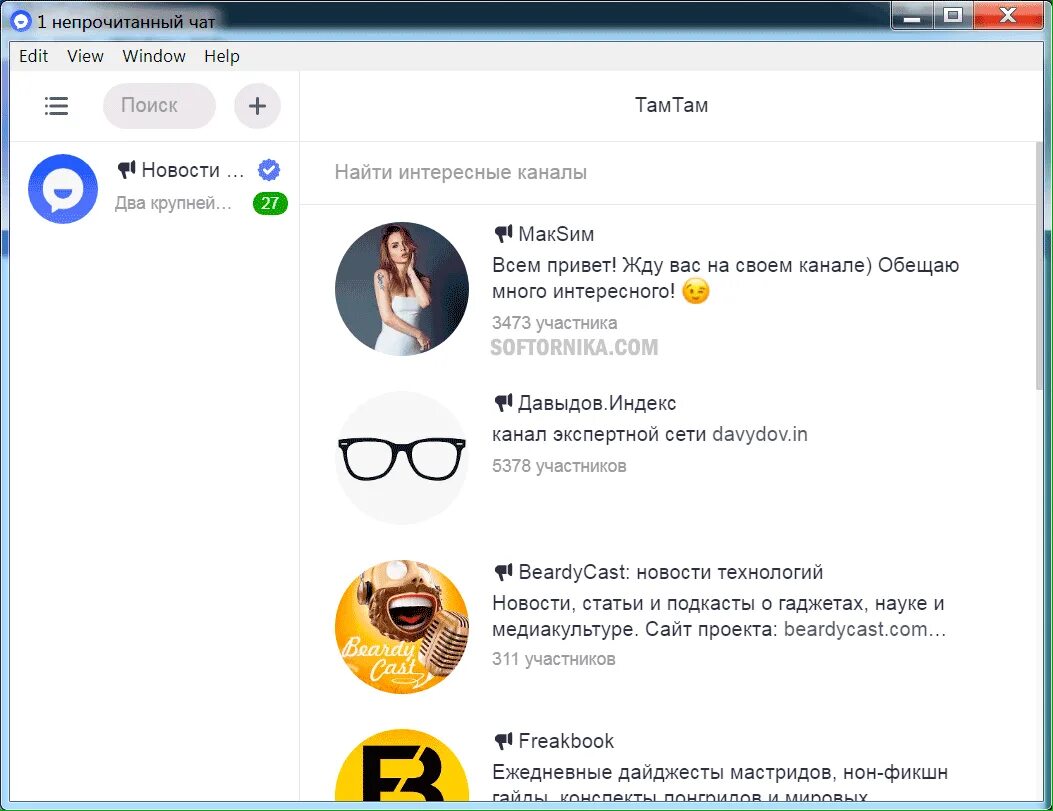Open the Edit menu
The height and width of the screenshot is (811, 1053).
(34, 56)
